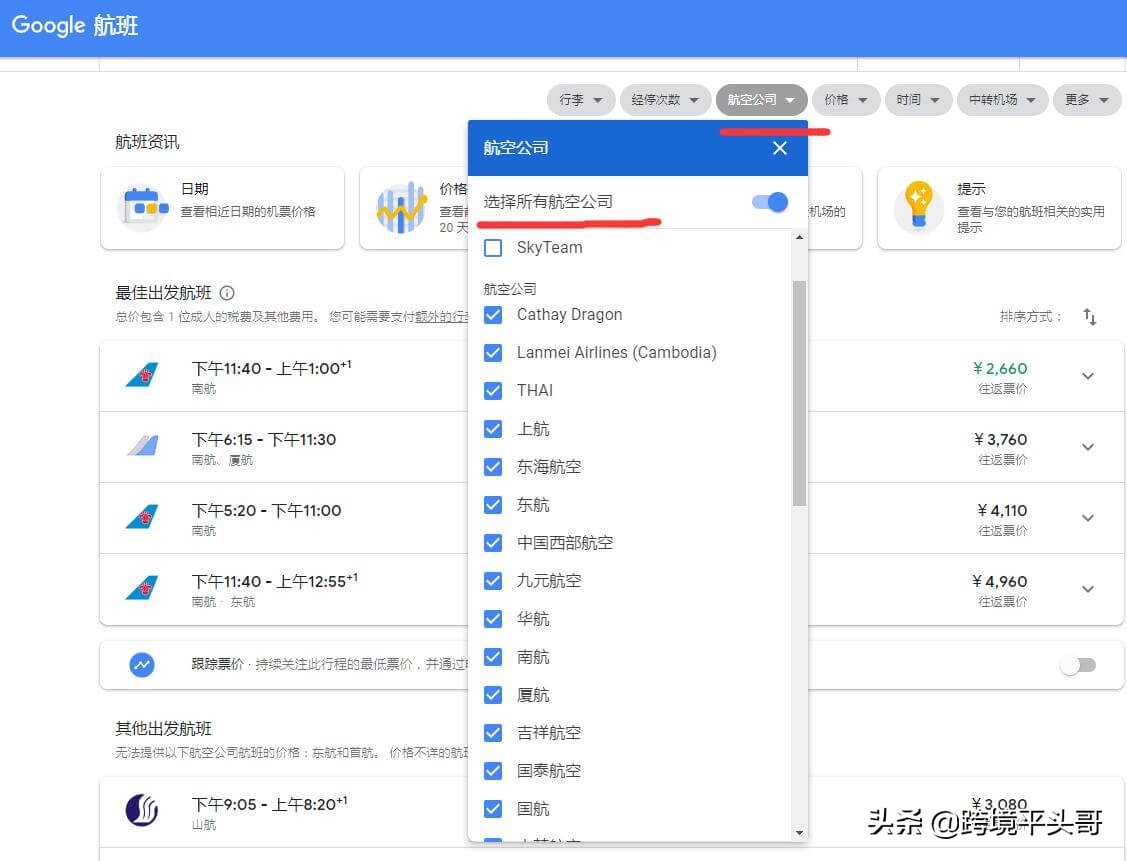The image size is (1127, 861).
Task: Open the 时间 filter menu
Action: pos(918,100)
